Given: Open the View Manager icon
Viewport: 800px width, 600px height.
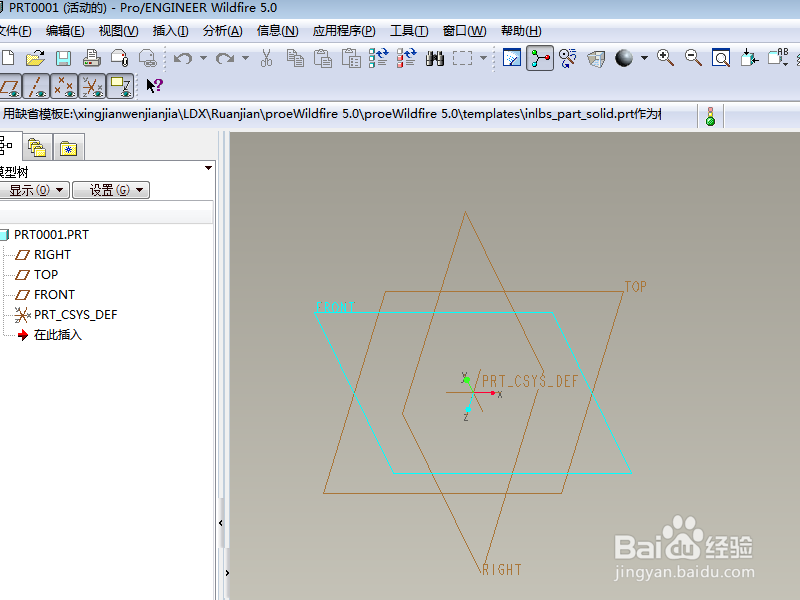Looking at the screenshot, I should pyautogui.click(x=596, y=58).
